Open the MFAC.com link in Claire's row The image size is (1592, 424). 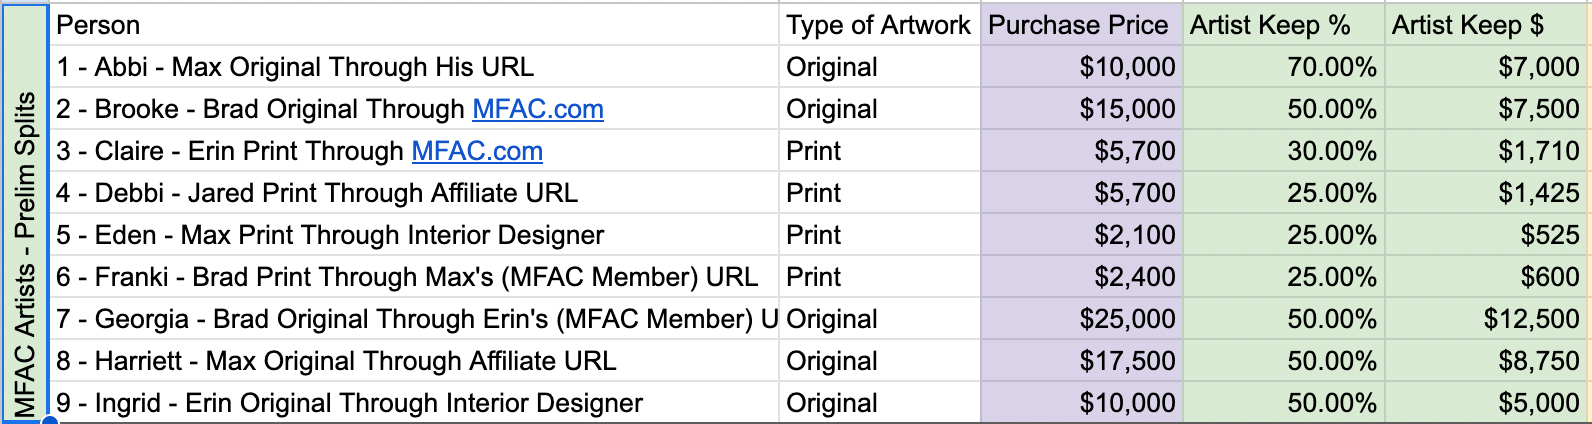(x=477, y=151)
